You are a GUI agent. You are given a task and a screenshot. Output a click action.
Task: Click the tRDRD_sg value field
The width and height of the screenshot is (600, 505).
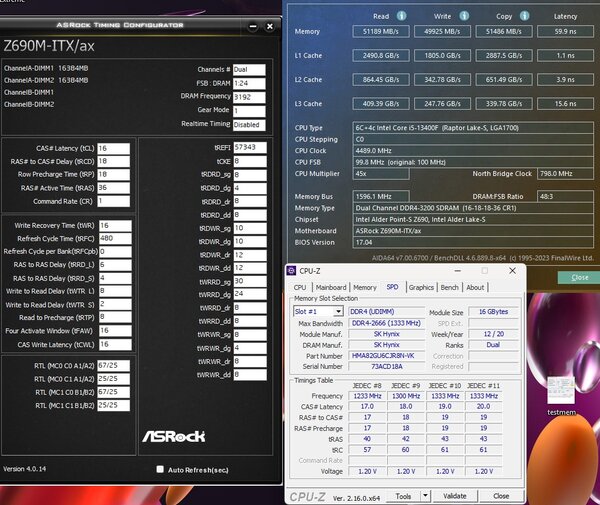250,175
